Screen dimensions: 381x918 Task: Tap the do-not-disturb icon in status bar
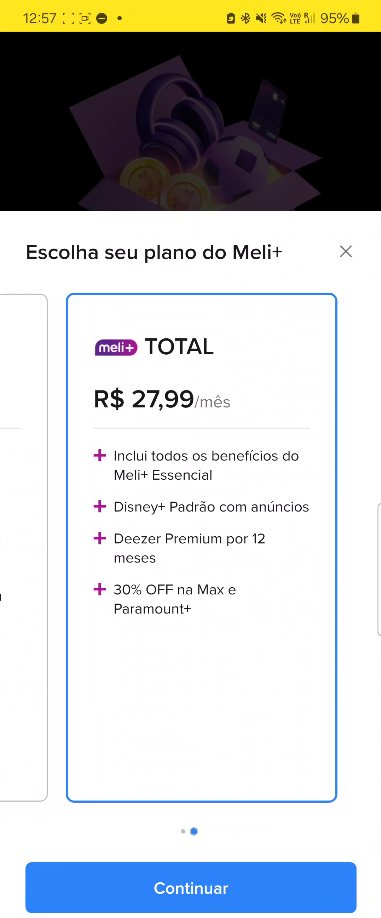click(x=101, y=18)
